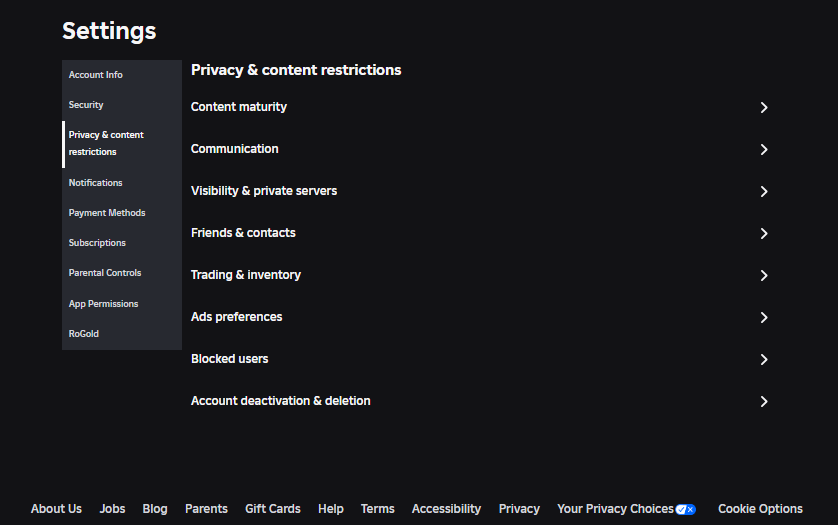The height and width of the screenshot is (525, 838).
Task: Click the Gift Cards footer link
Action: click(273, 509)
